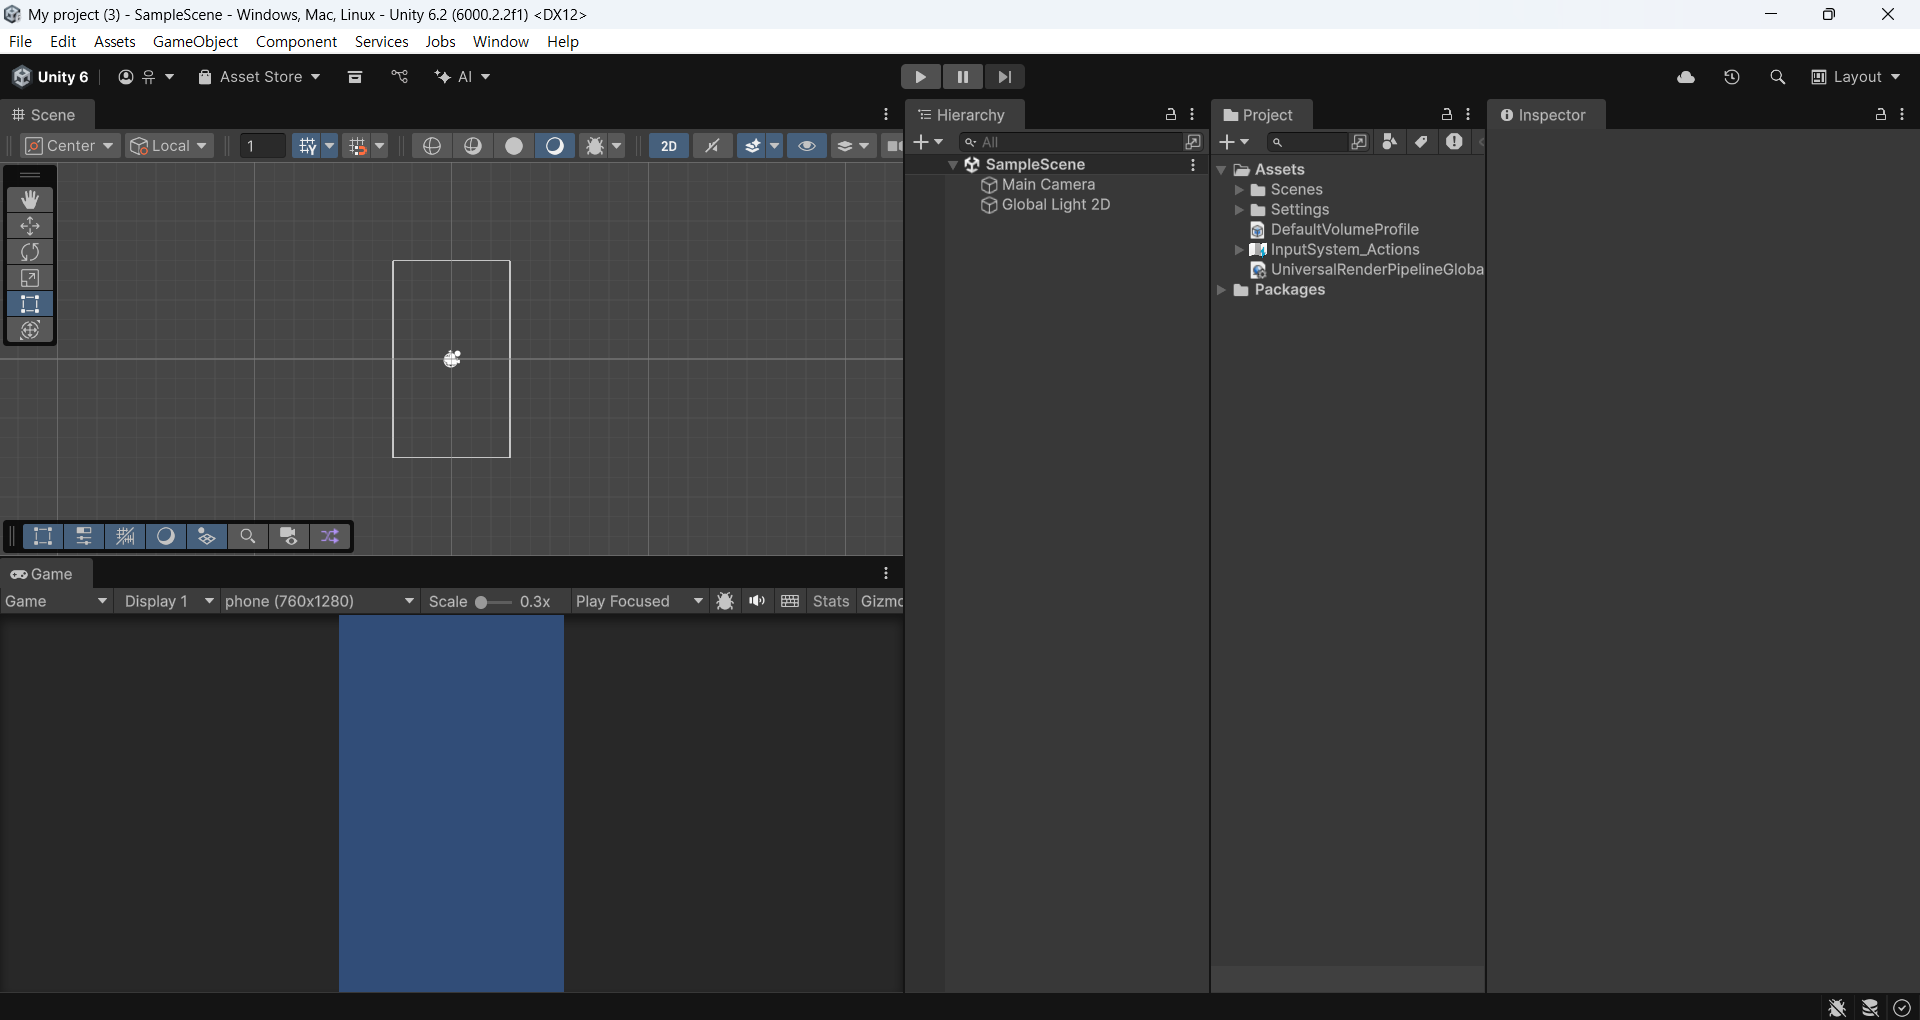Open Package Manager box icon

click(355, 77)
